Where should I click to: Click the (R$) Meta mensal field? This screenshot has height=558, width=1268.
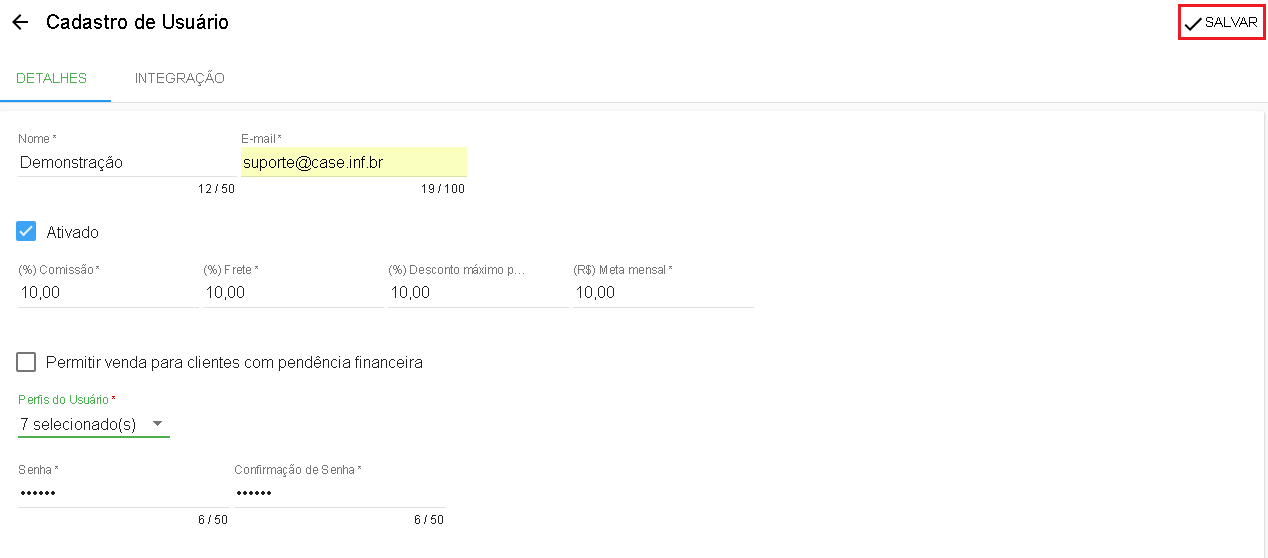pos(663,292)
